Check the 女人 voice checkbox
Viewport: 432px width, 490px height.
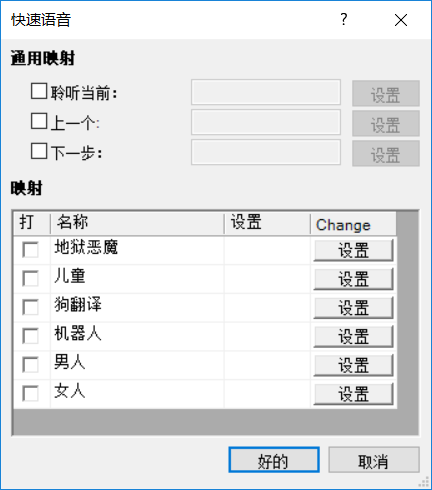coord(30,393)
